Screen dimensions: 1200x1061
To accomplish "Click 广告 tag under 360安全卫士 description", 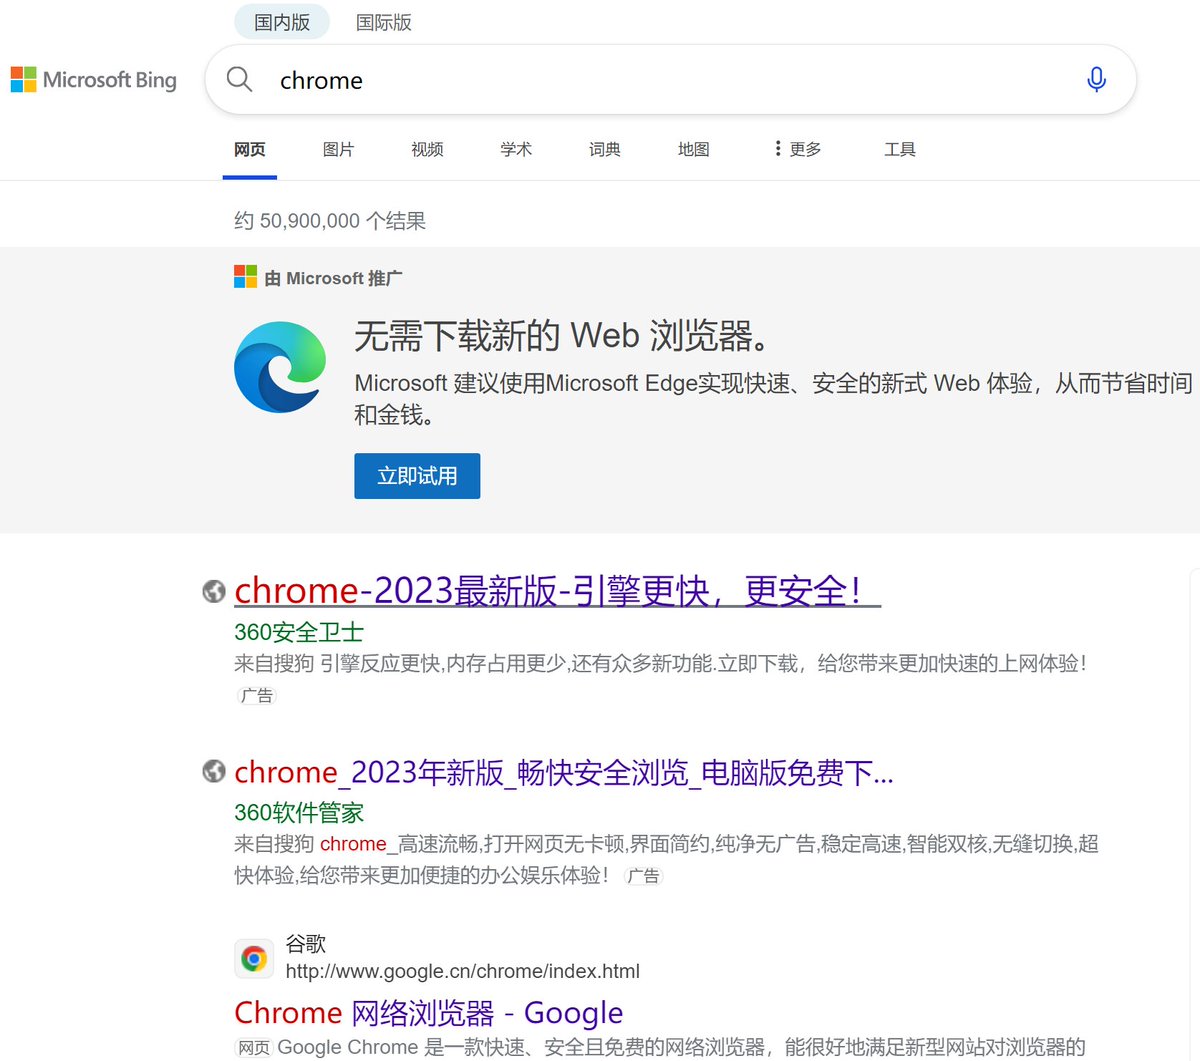I will pyautogui.click(x=257, y=695).
